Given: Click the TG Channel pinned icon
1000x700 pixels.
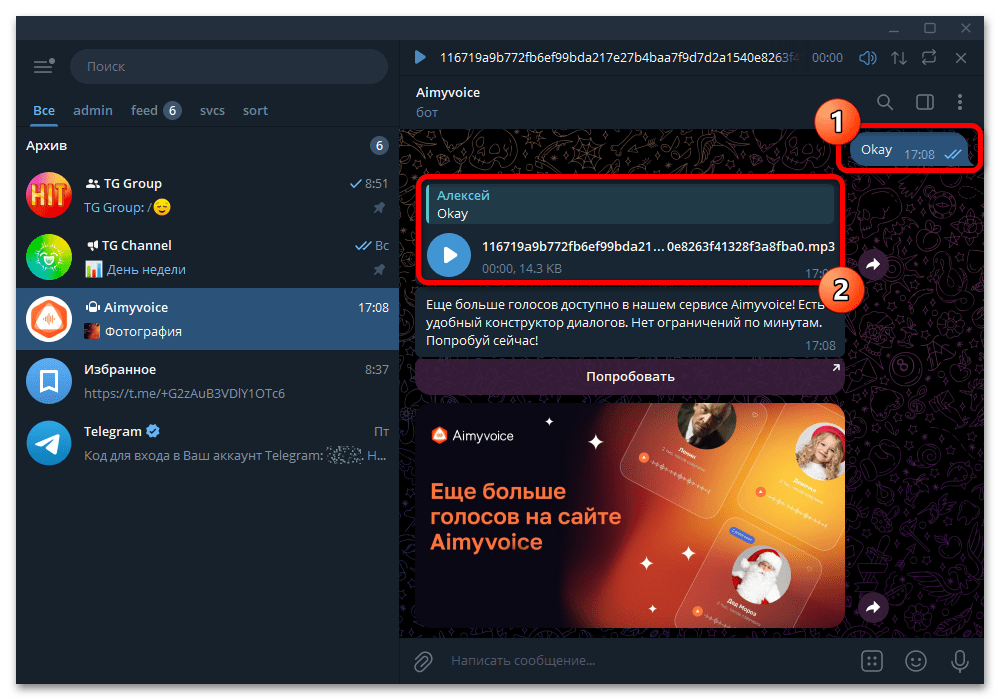Looking at the screenshot, I should coord(379,270).
